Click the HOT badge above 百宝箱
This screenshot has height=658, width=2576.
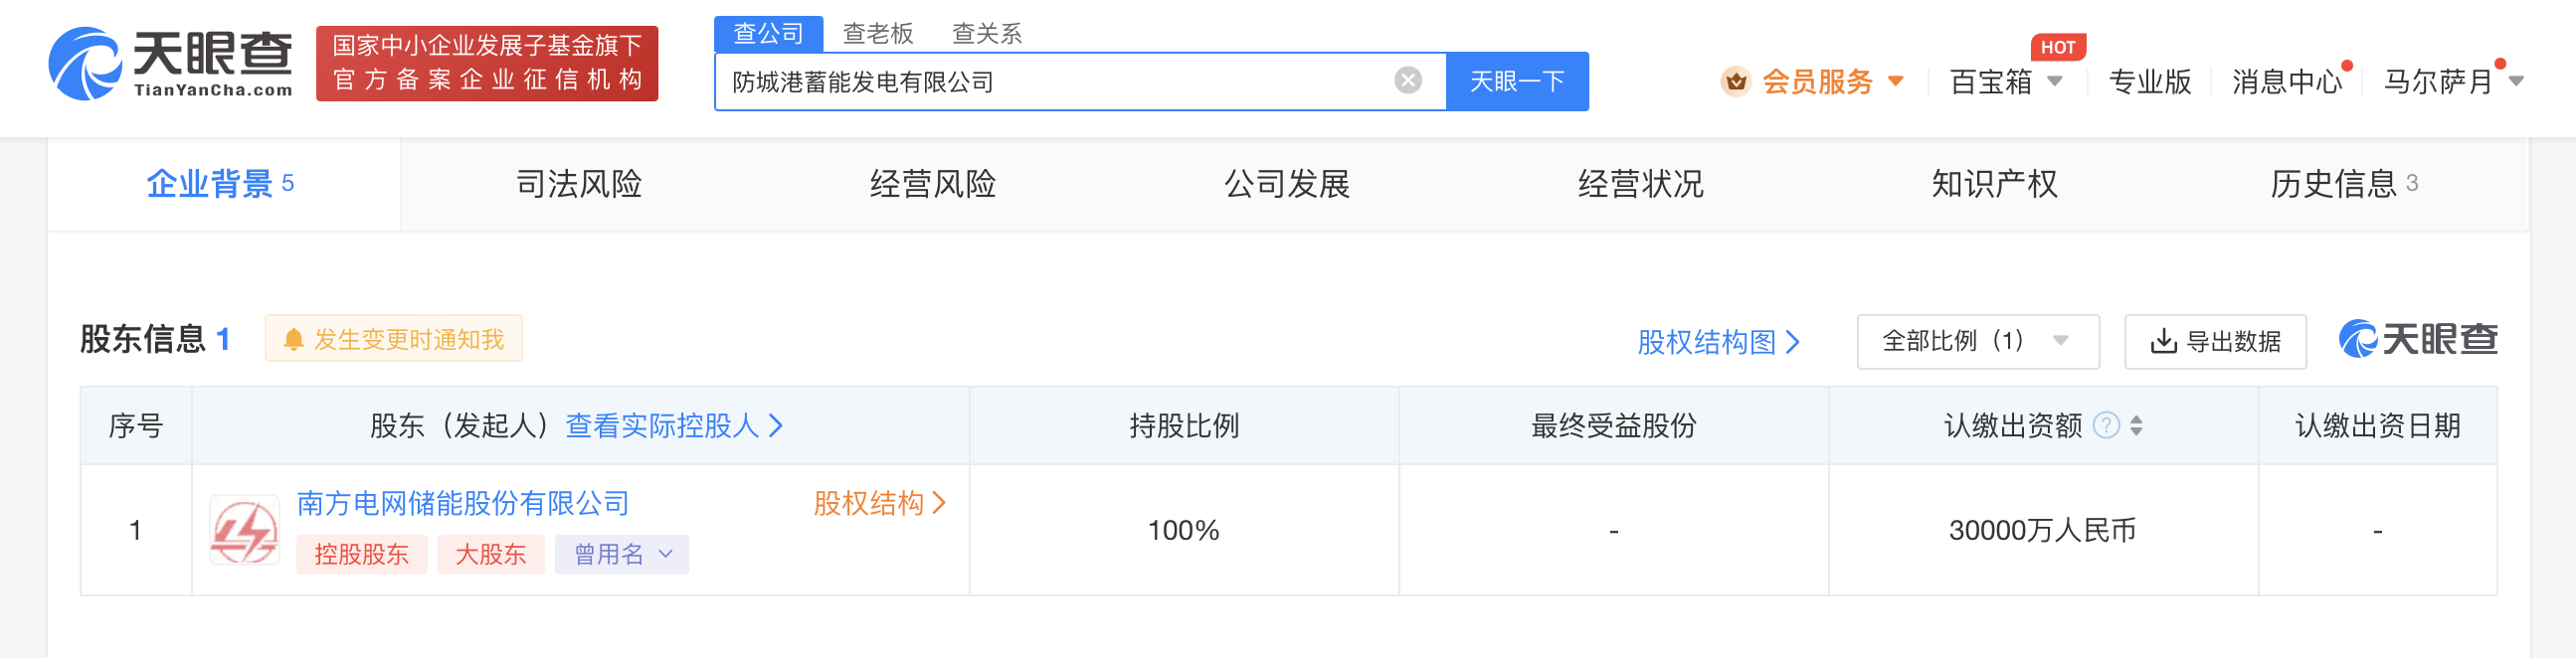pos(2058,47)
